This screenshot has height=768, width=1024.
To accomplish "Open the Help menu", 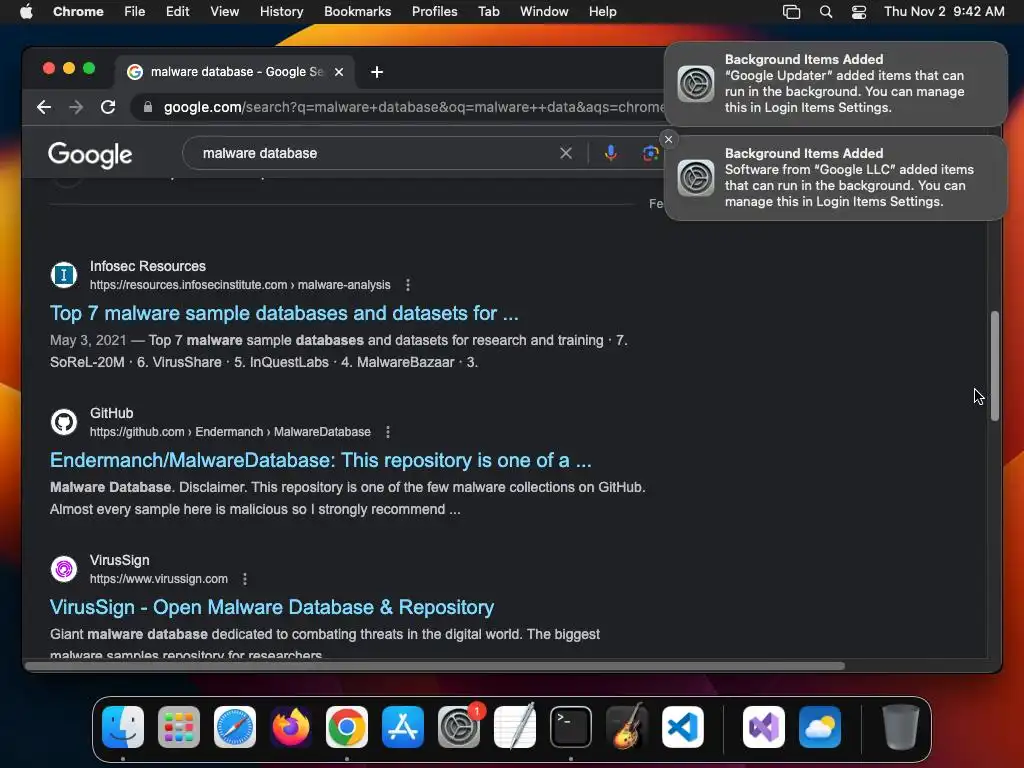I will 602,12.
